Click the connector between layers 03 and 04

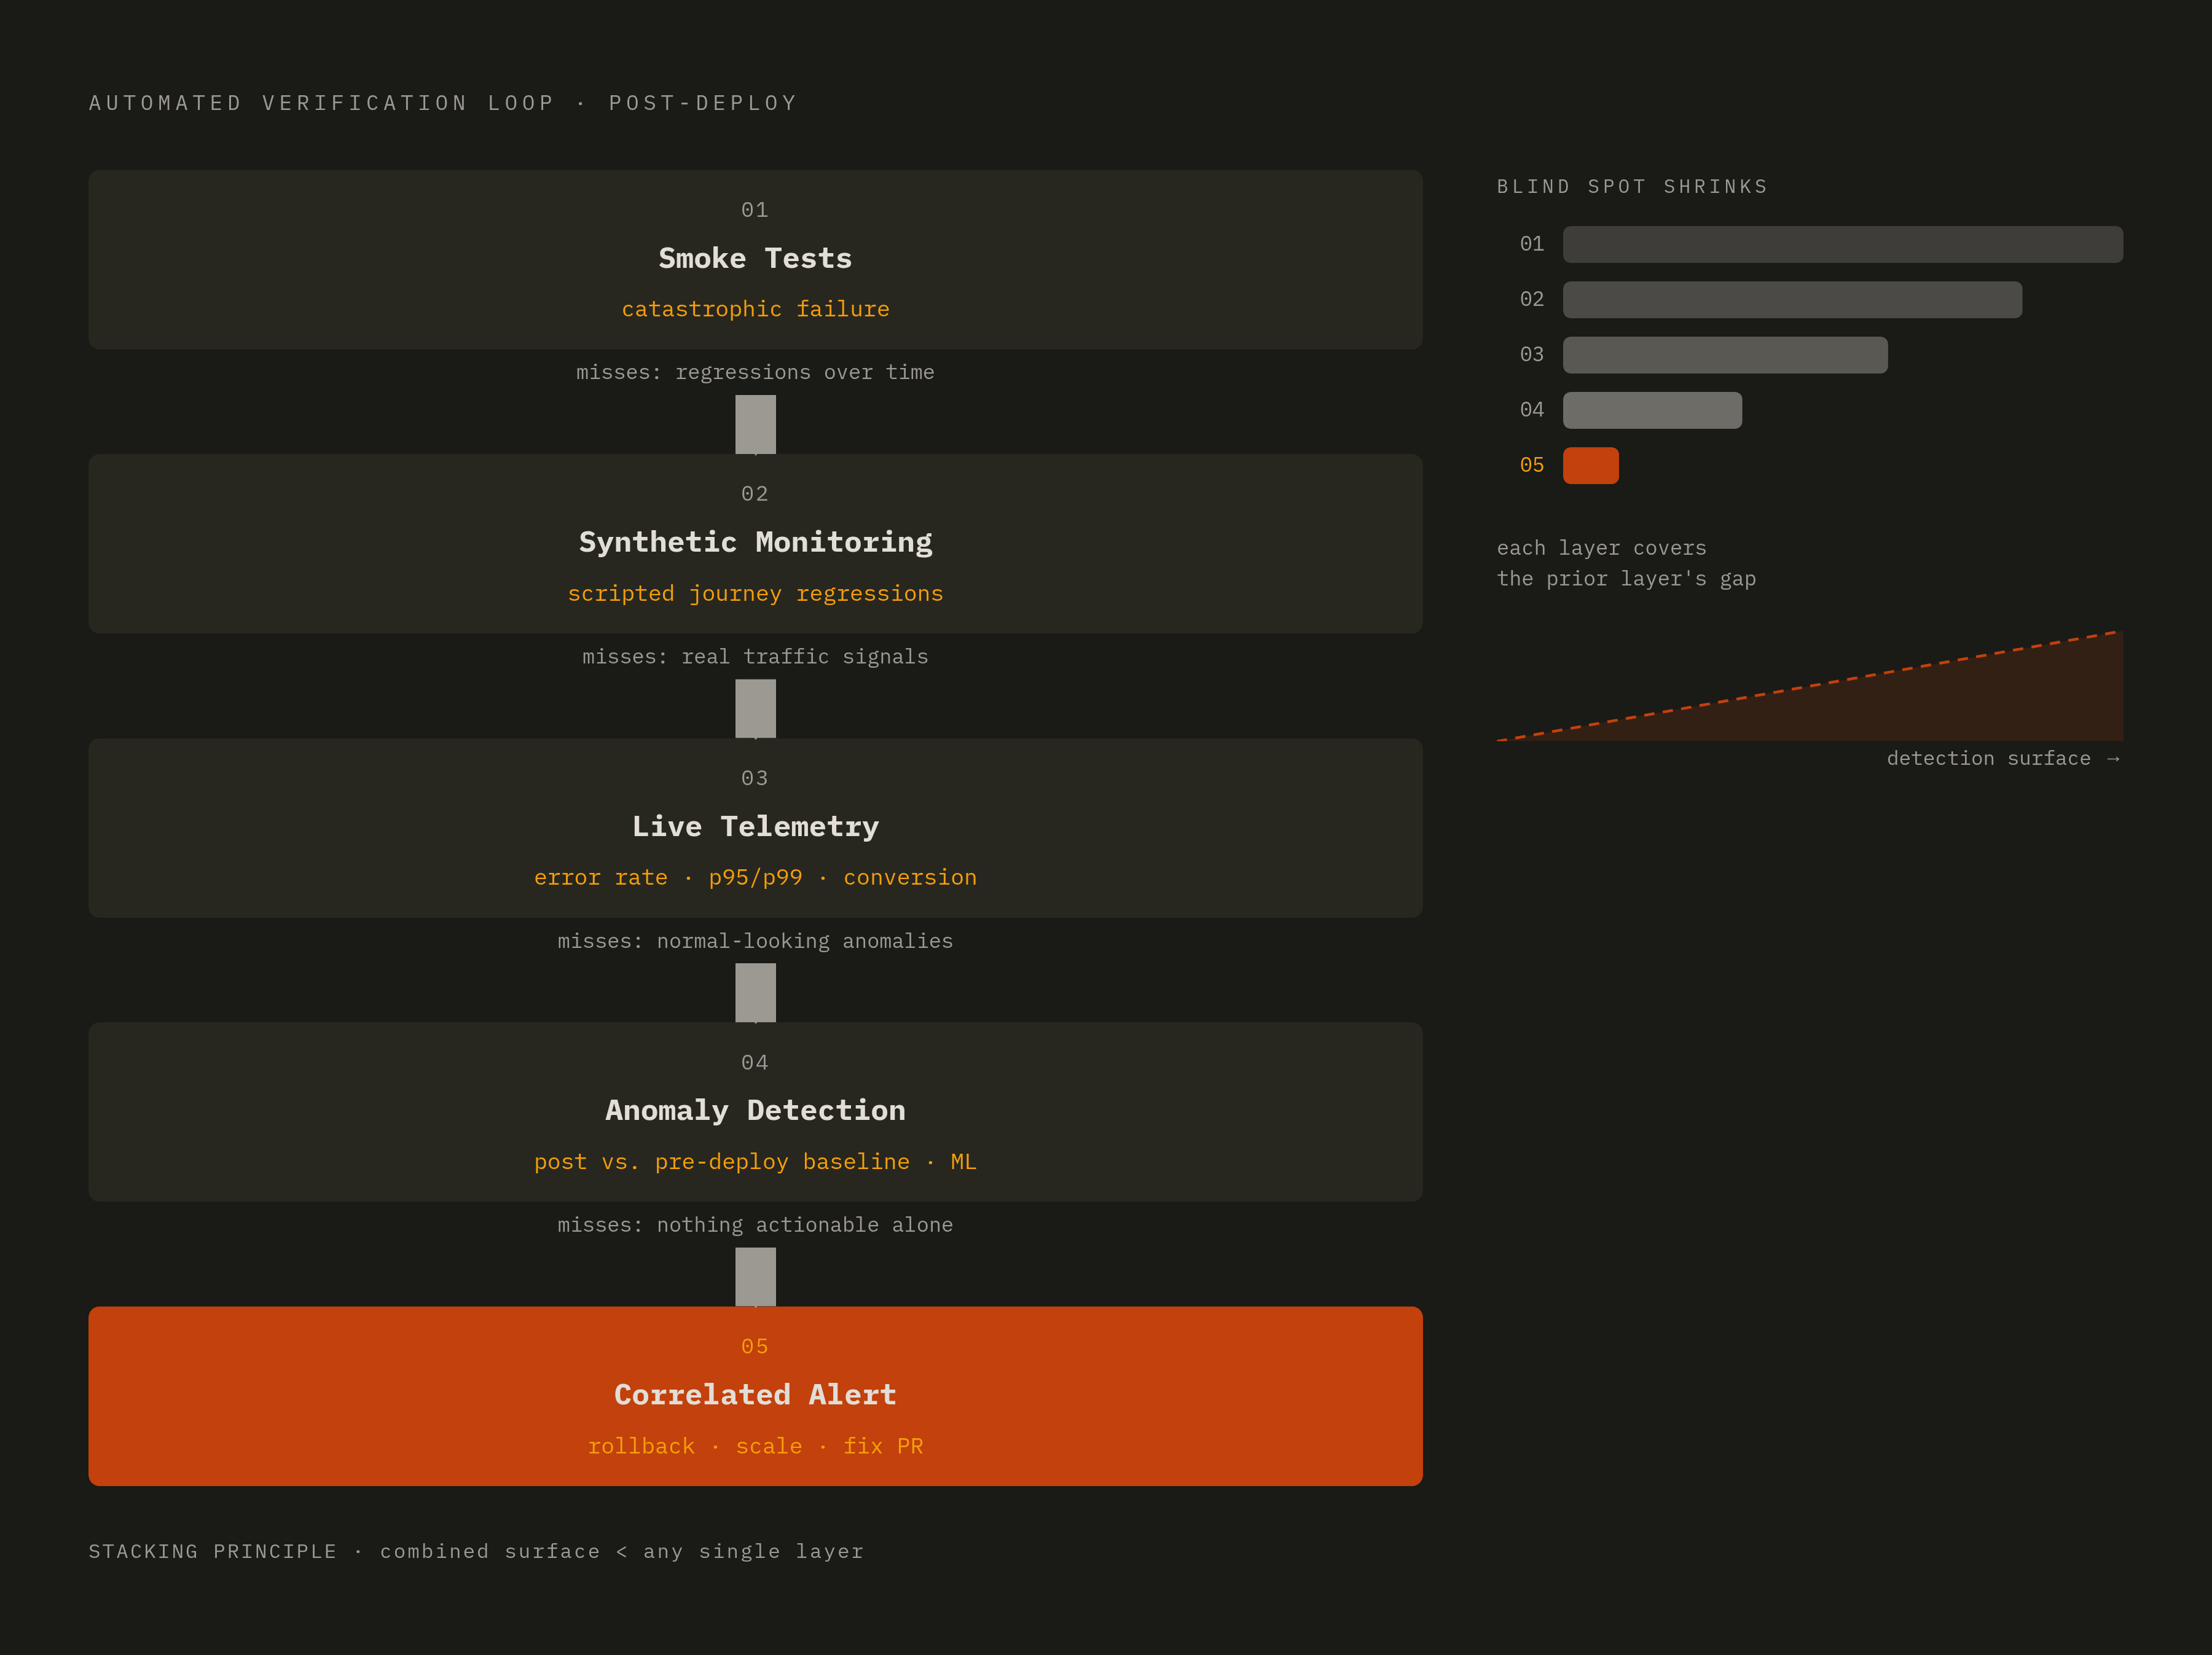coord(755,992)
